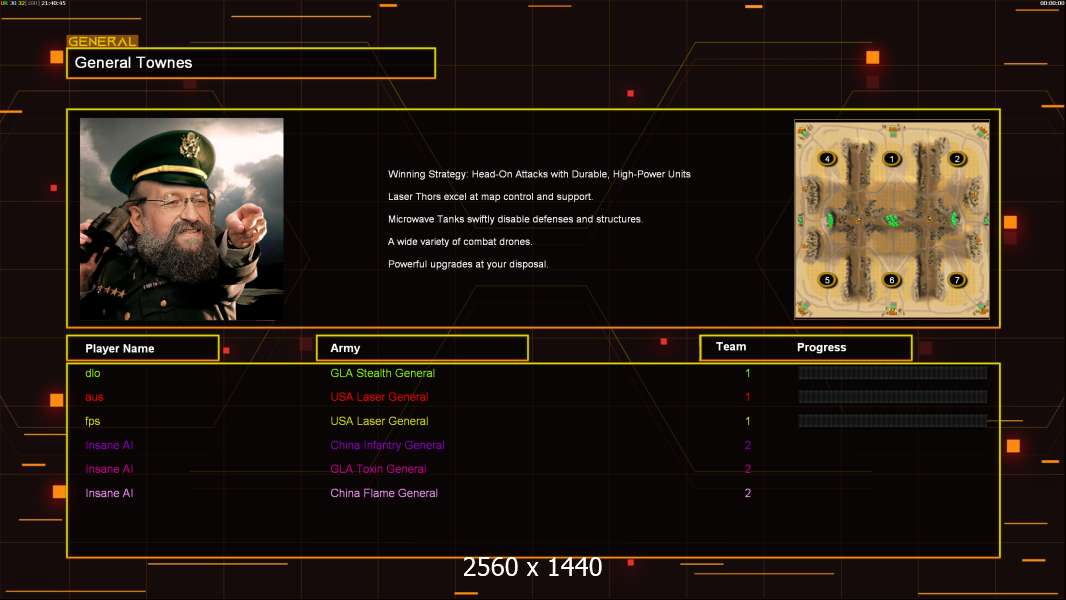
Task: Click the Powerful upgrades description line
Action: point(468,264)
